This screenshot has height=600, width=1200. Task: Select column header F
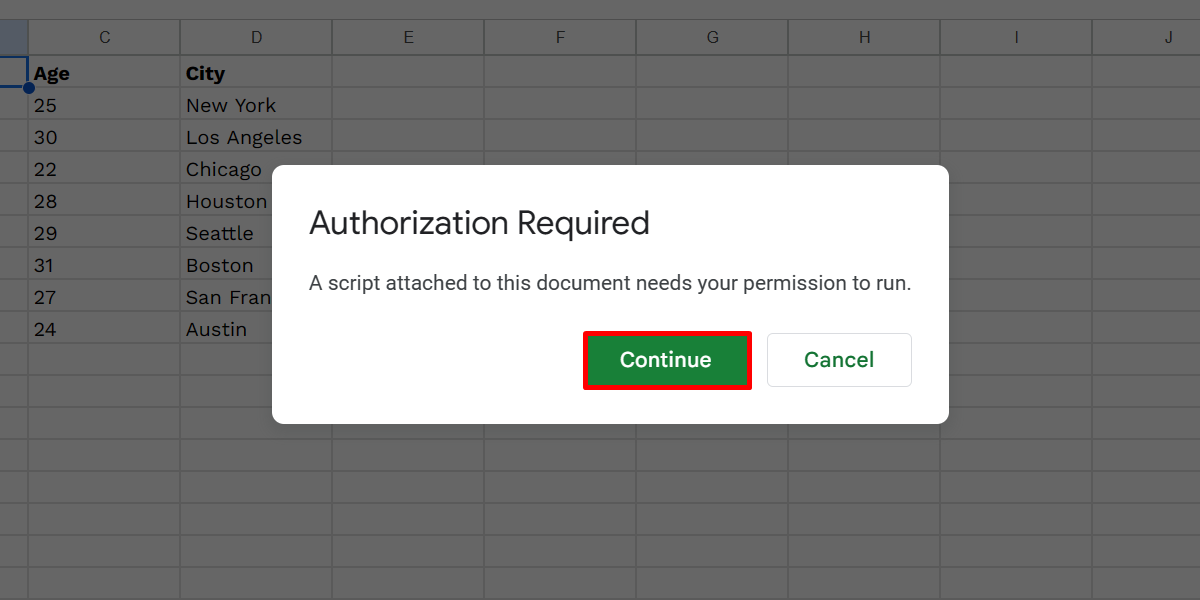560,36
